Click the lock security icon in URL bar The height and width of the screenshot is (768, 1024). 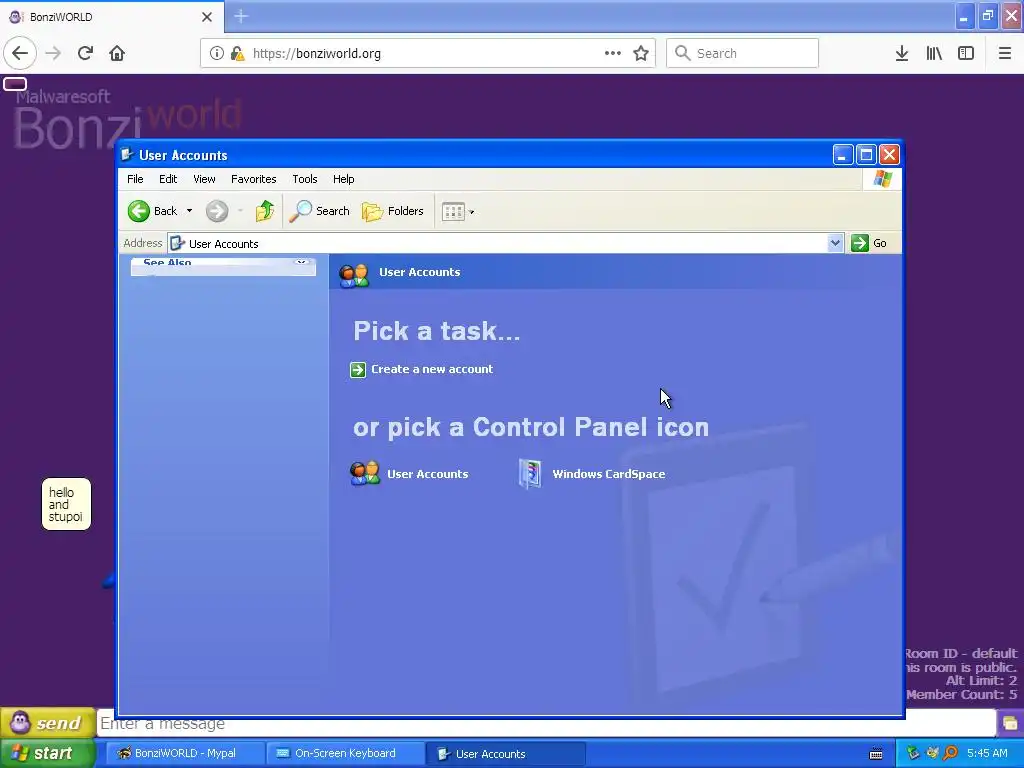pyautogui.click(x=237, y=53)
